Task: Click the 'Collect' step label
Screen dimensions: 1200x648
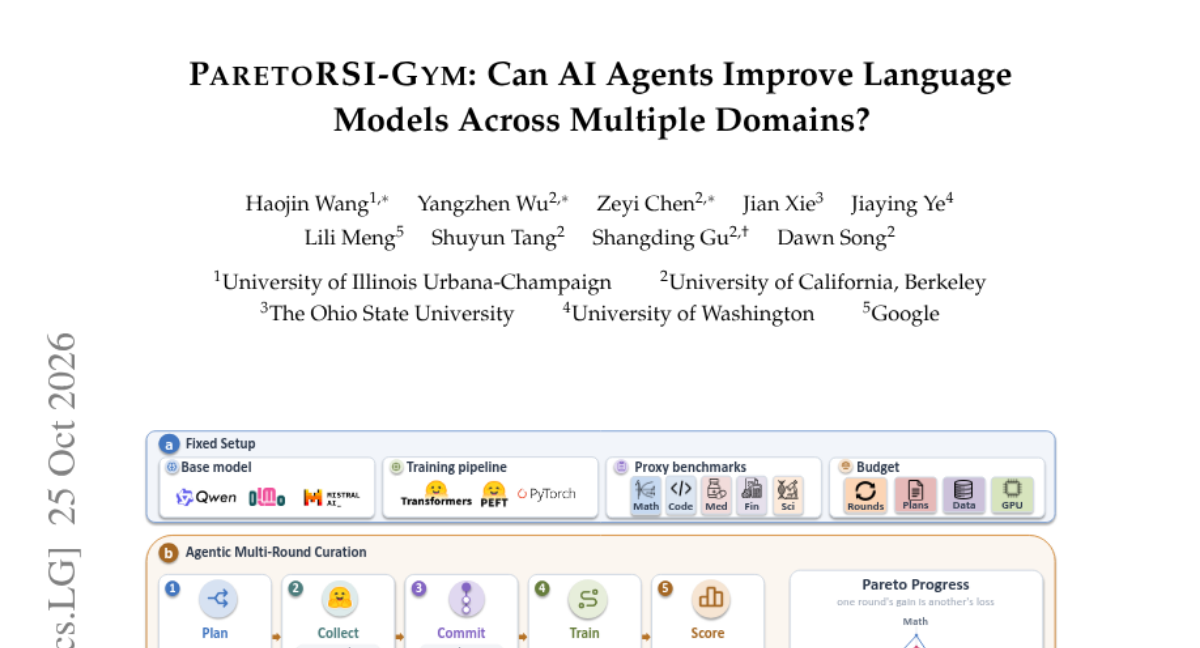Action: [x=338, y=633]
